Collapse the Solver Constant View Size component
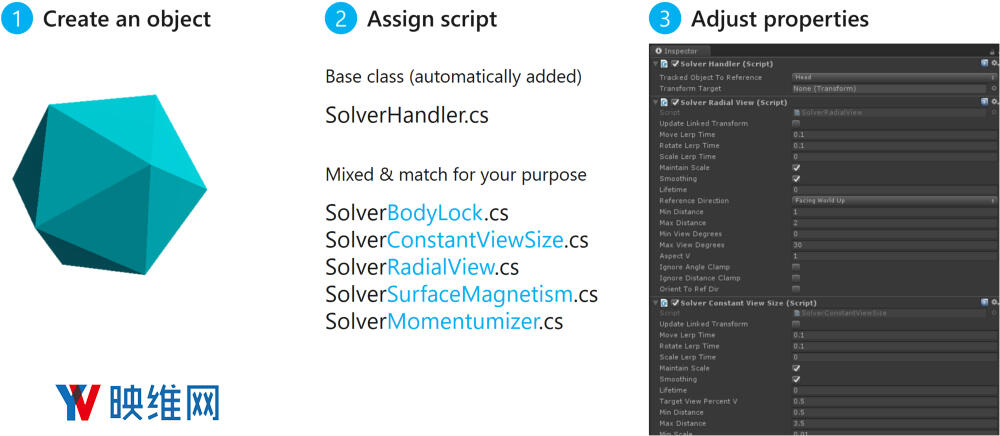1000x436 pixels. [656, 302]
